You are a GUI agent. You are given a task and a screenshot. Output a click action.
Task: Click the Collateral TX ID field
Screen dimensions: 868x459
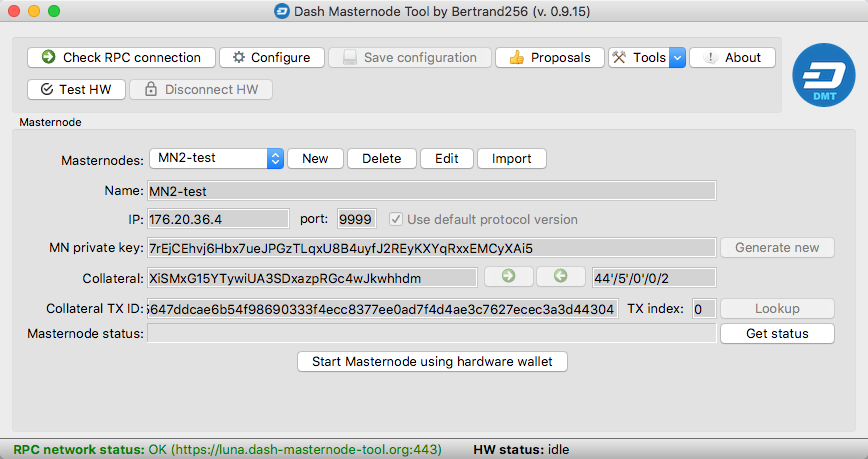[x=383, y=309]
